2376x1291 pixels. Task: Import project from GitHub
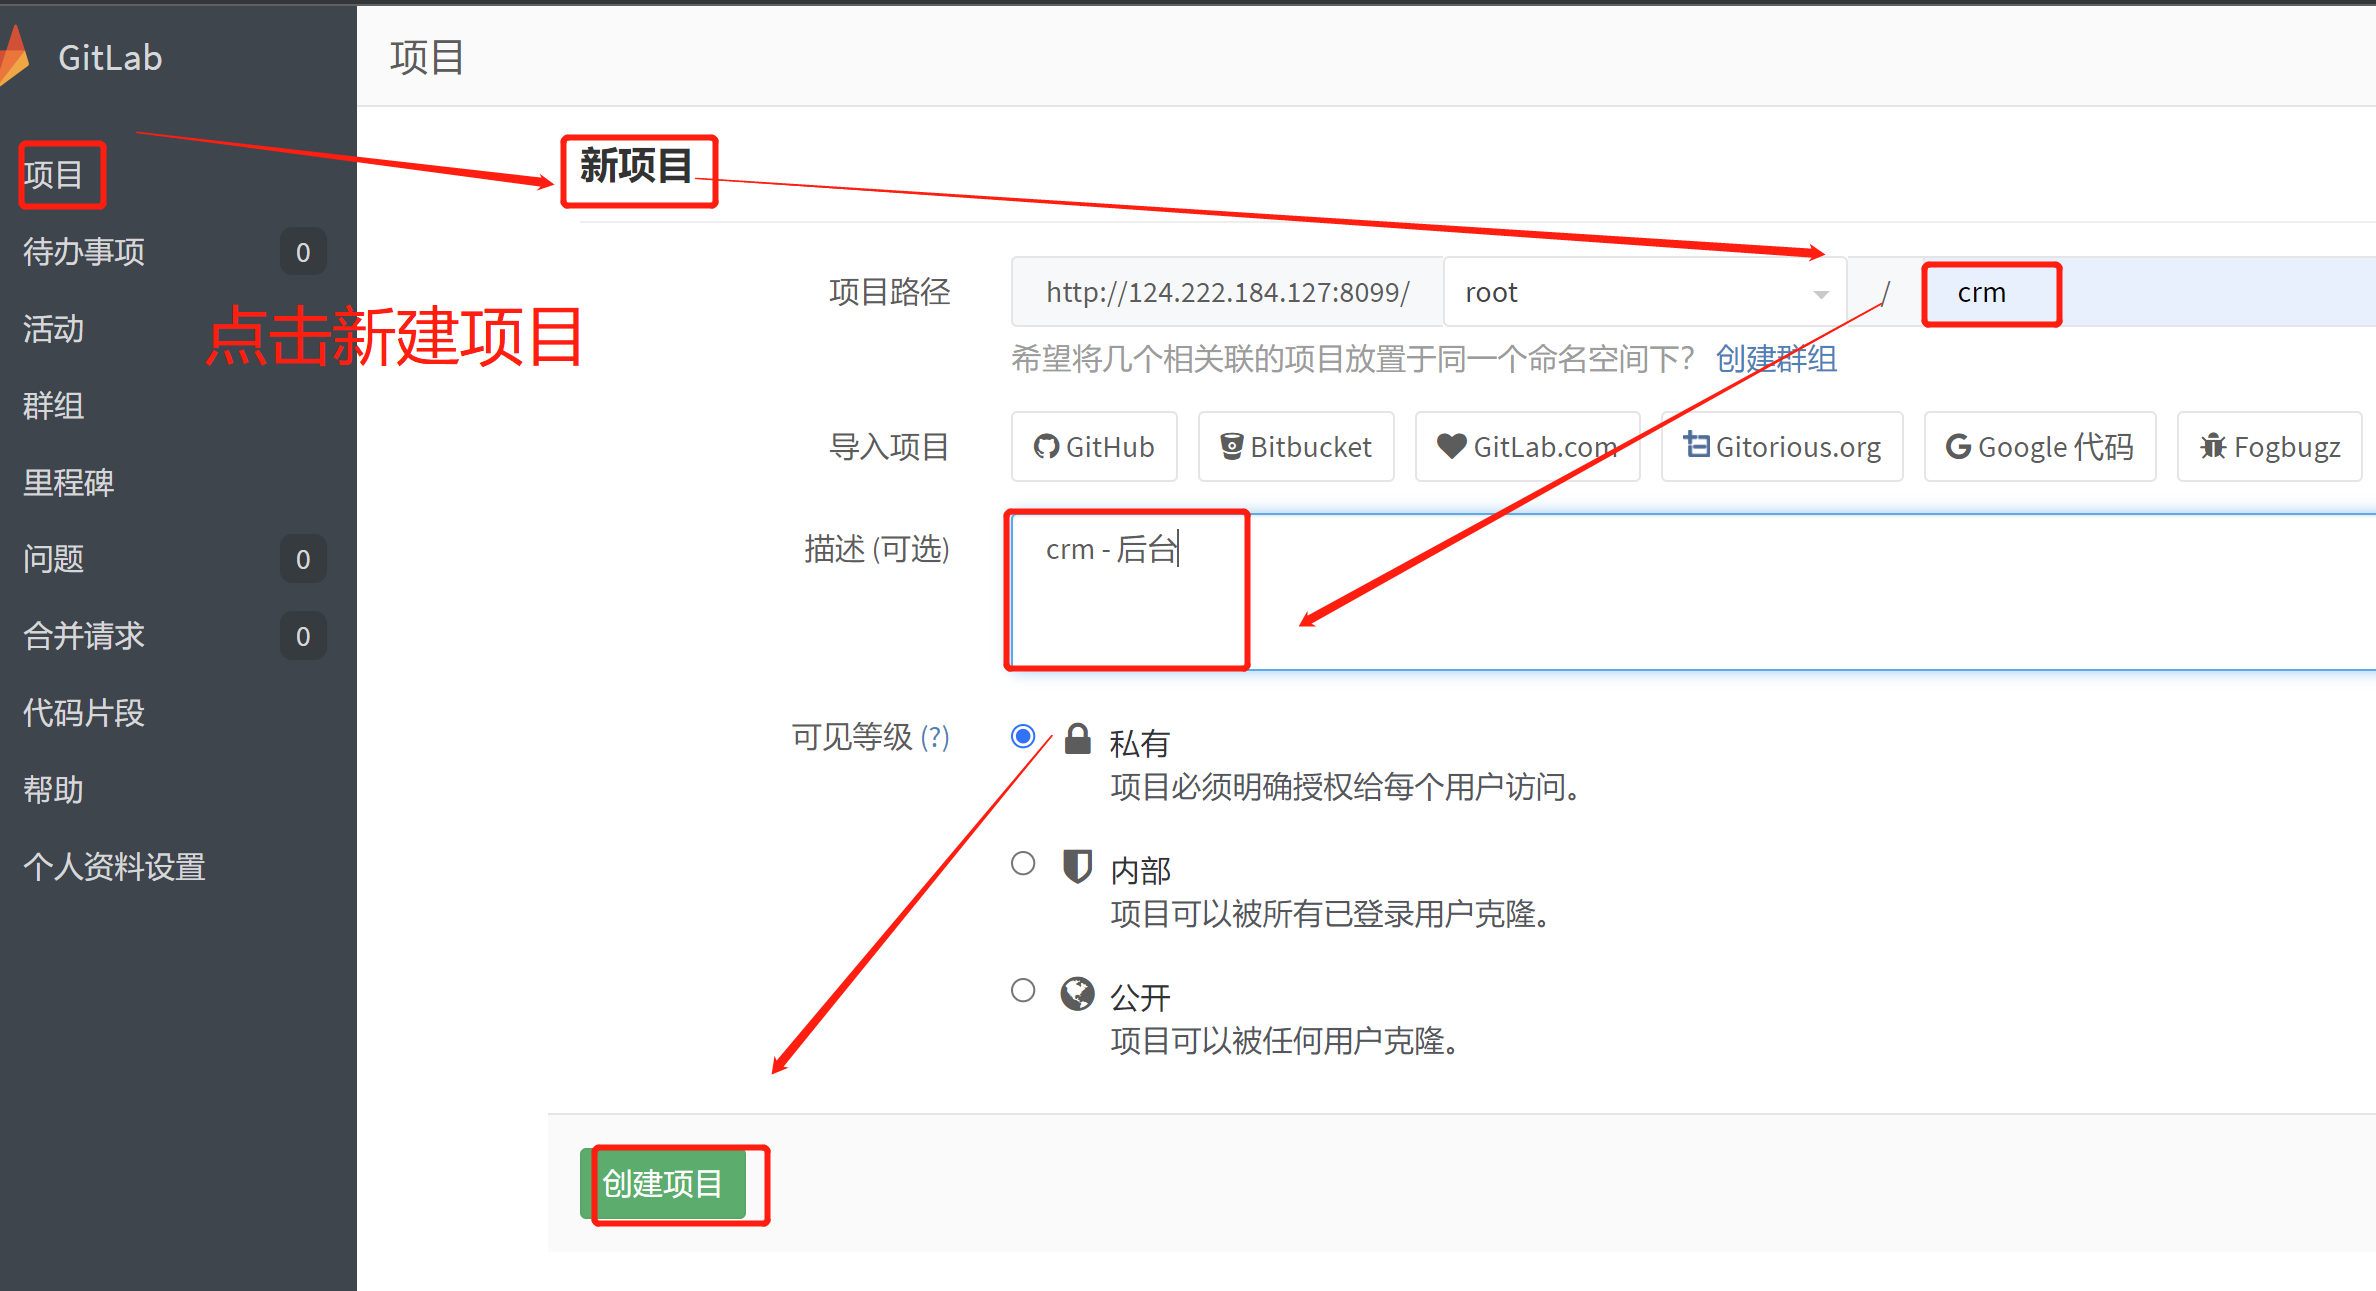1094,447
